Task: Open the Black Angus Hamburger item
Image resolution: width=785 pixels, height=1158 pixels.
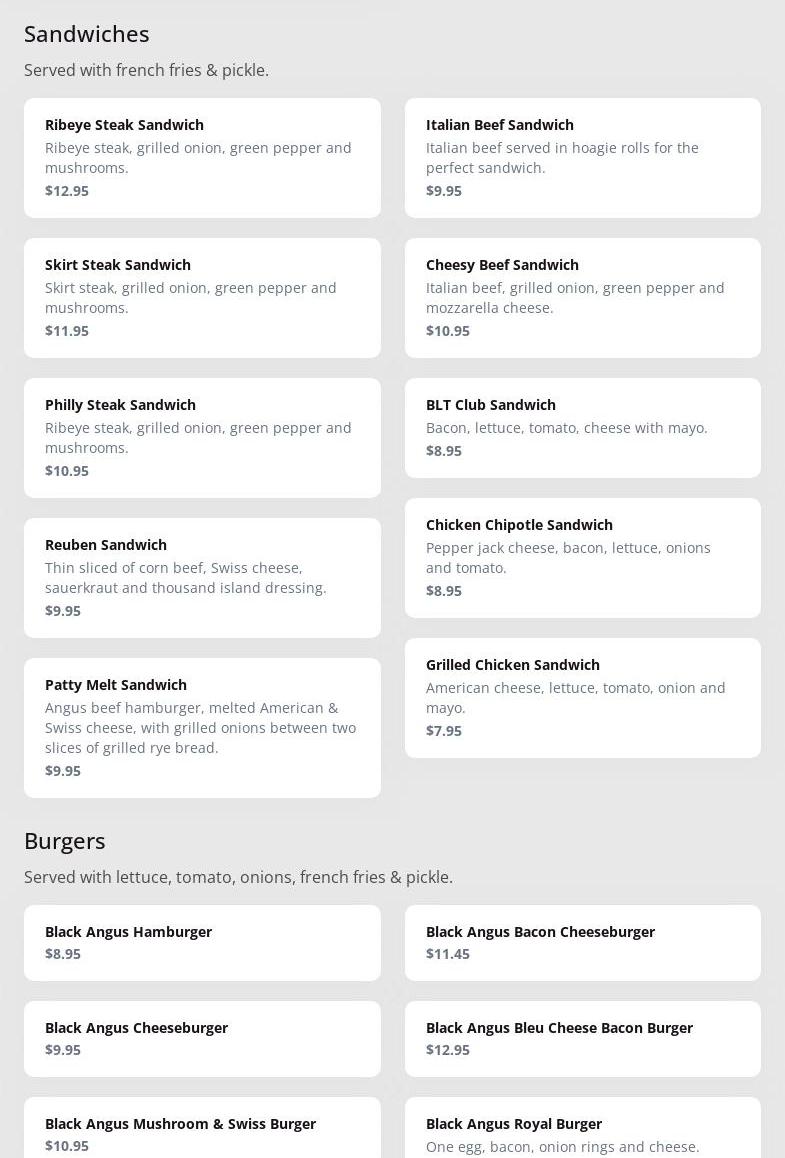Action: coord(202,942)
